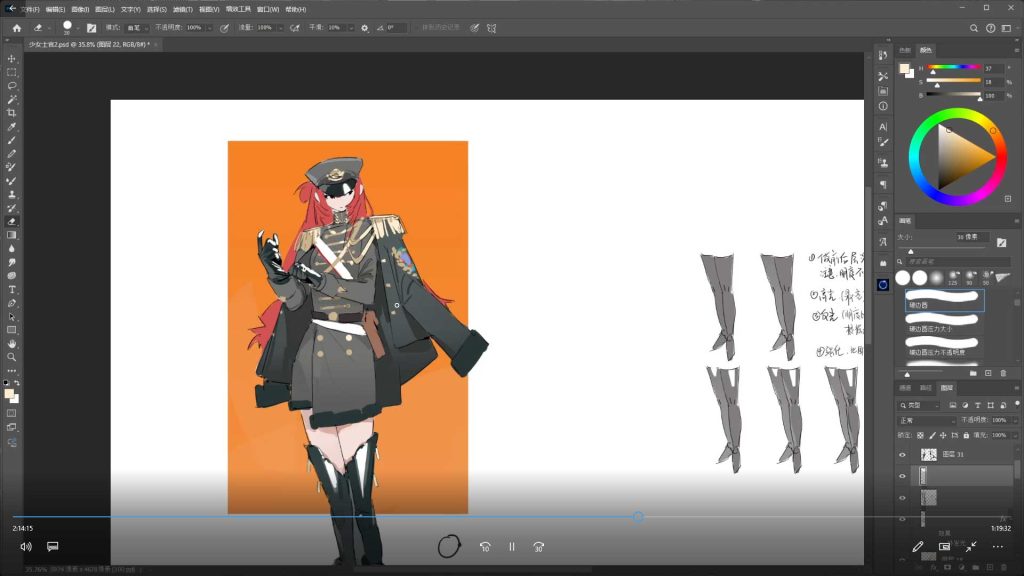This screenshot has height=576, width=1024.
Task: Open layer fill 100% dropdown
Action: pyautogui.click(x=1014, y=435)
